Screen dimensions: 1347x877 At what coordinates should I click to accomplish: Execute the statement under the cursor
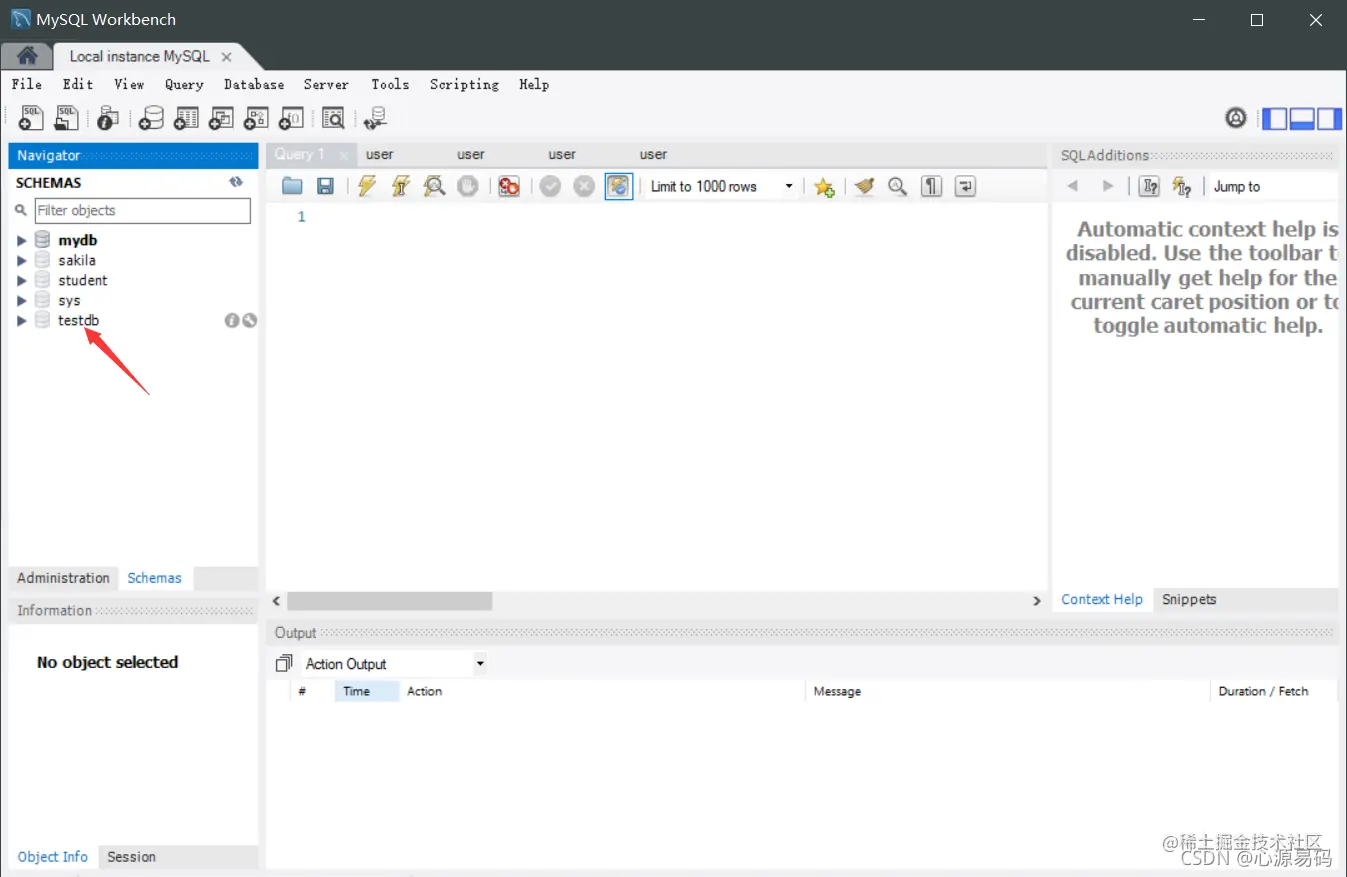[x=401, y=186]
